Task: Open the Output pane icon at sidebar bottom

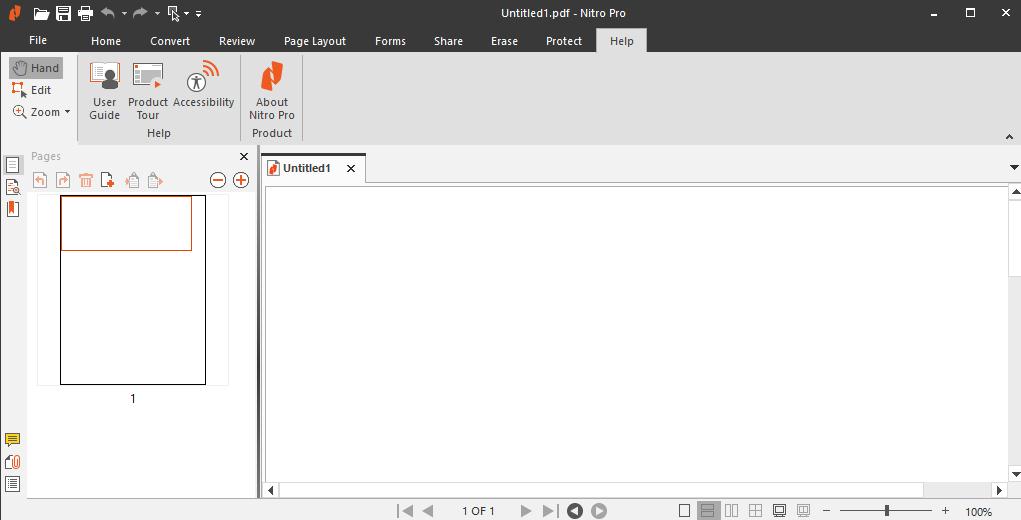Action: pos(12,484)
